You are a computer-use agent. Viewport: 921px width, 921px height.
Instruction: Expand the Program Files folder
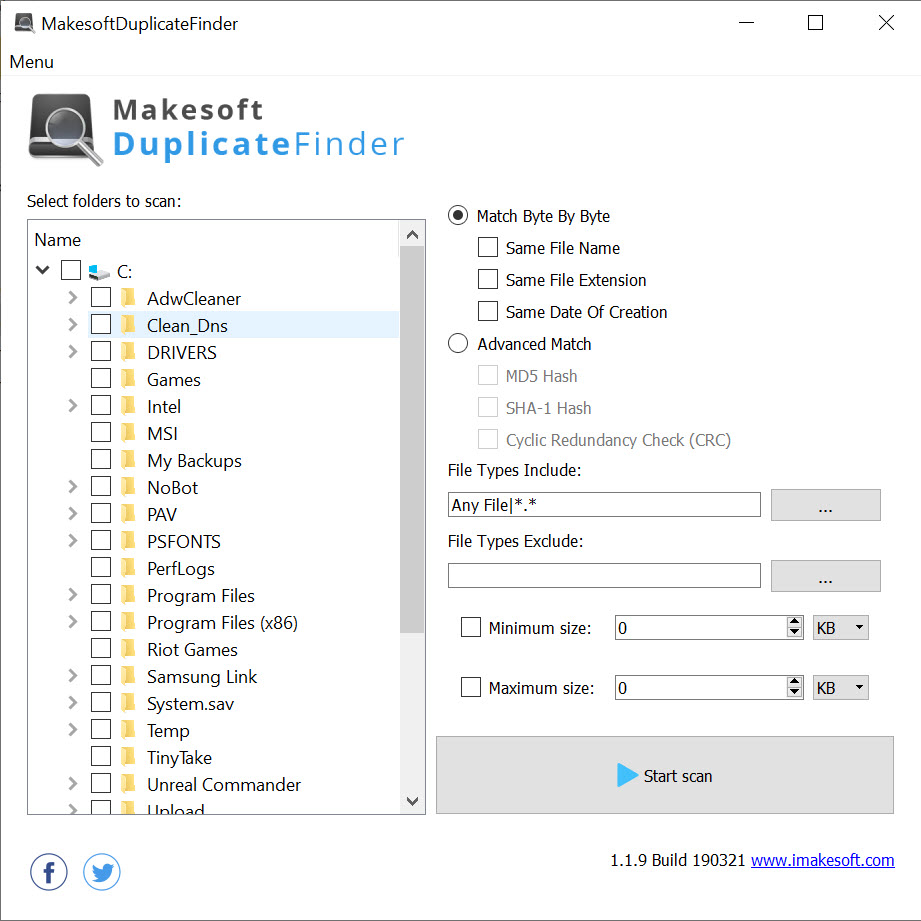tap(72, 595)
